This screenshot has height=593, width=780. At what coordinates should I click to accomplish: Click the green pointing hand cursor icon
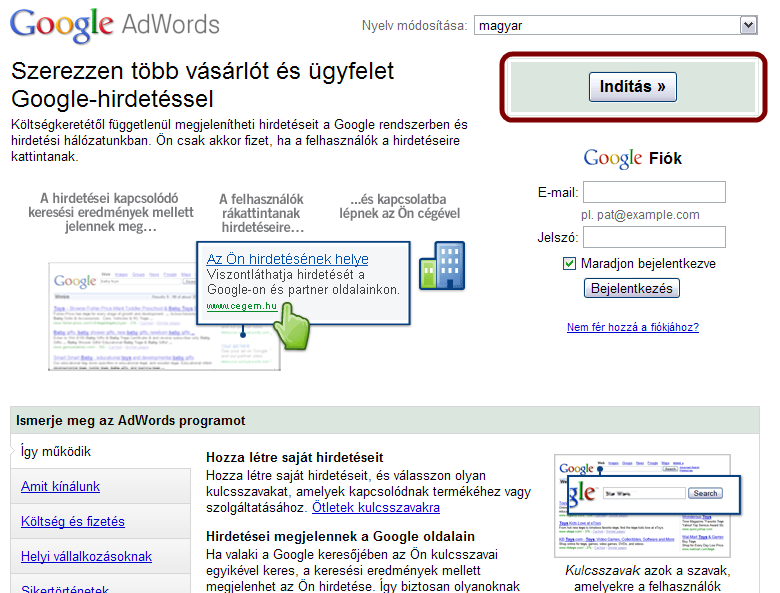292,326
